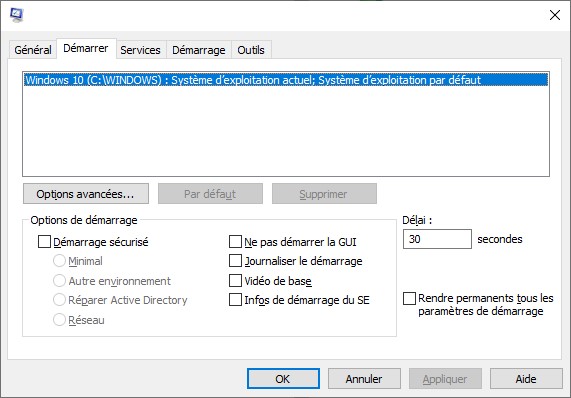Select the Windows 10 (C:\WINDOWS) boot entry

click(286, 80)
